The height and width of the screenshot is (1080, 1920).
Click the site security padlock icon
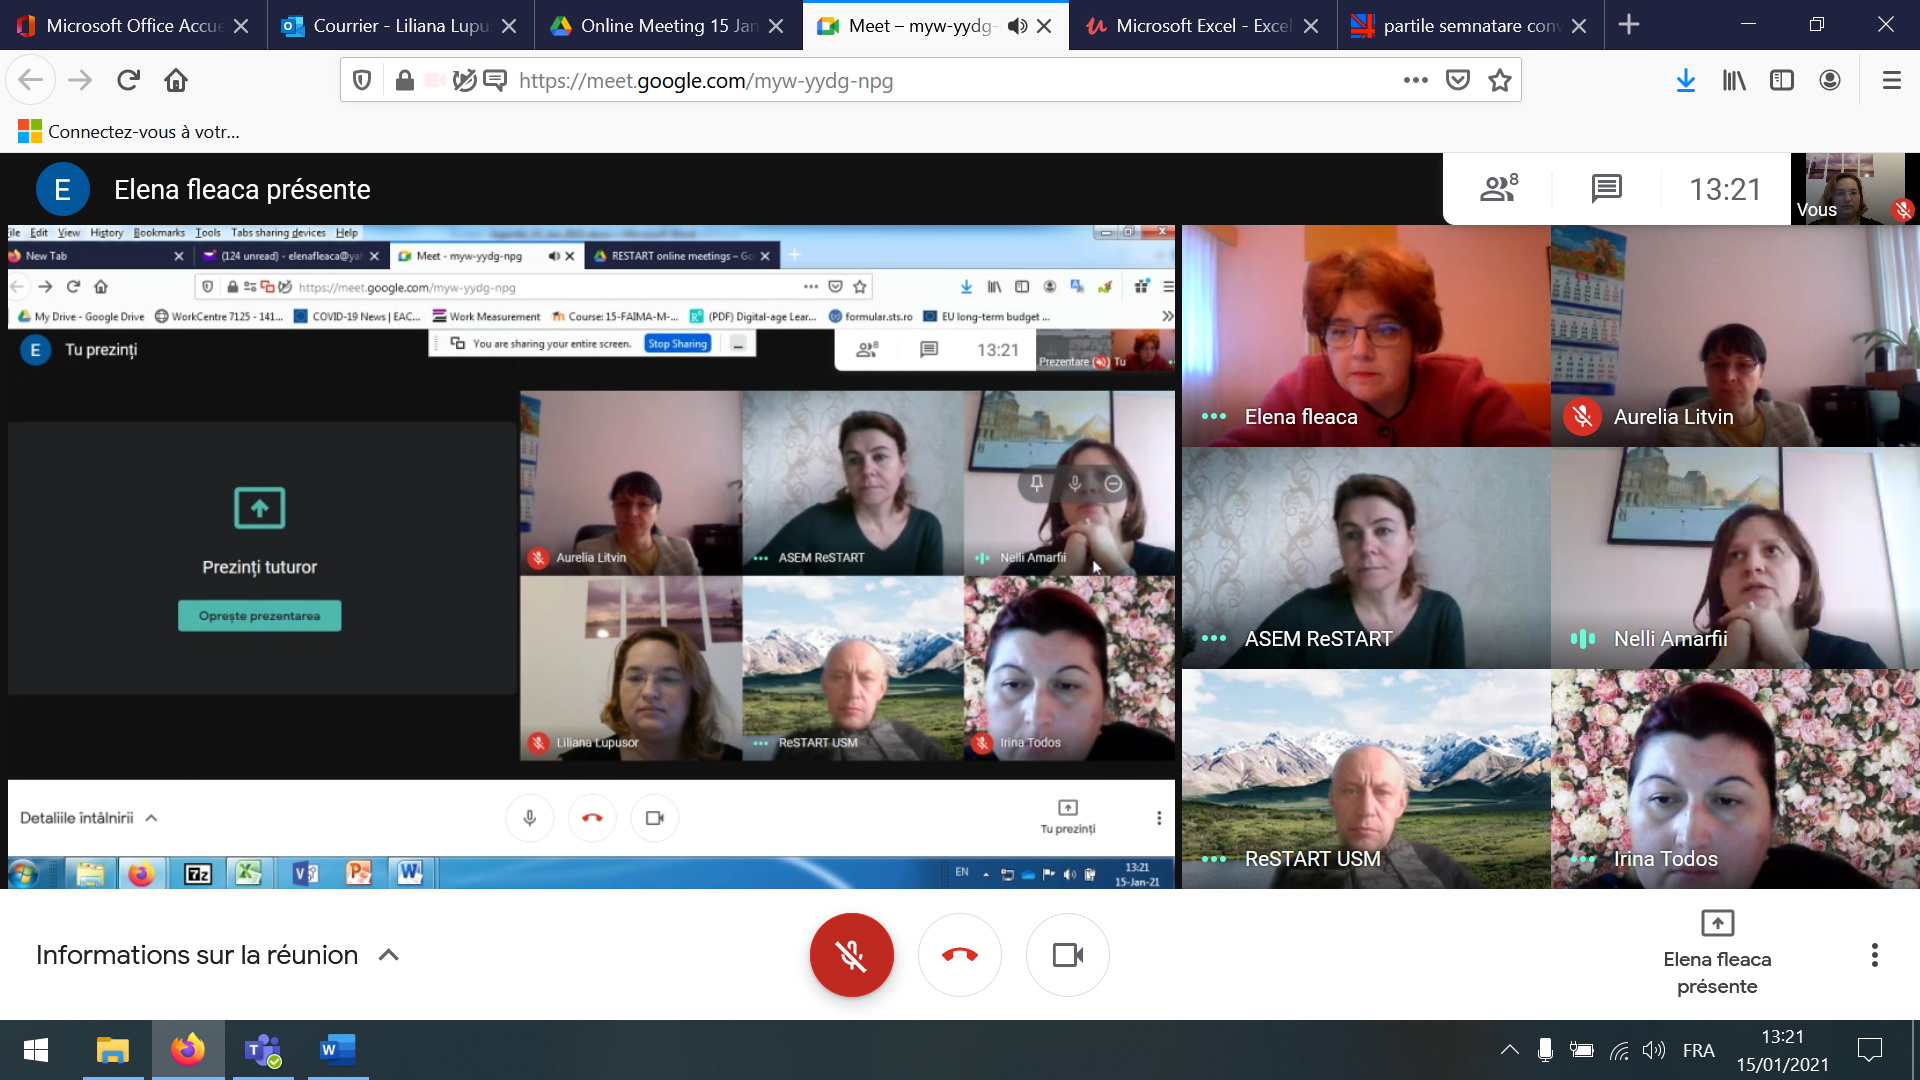[404, 80]
